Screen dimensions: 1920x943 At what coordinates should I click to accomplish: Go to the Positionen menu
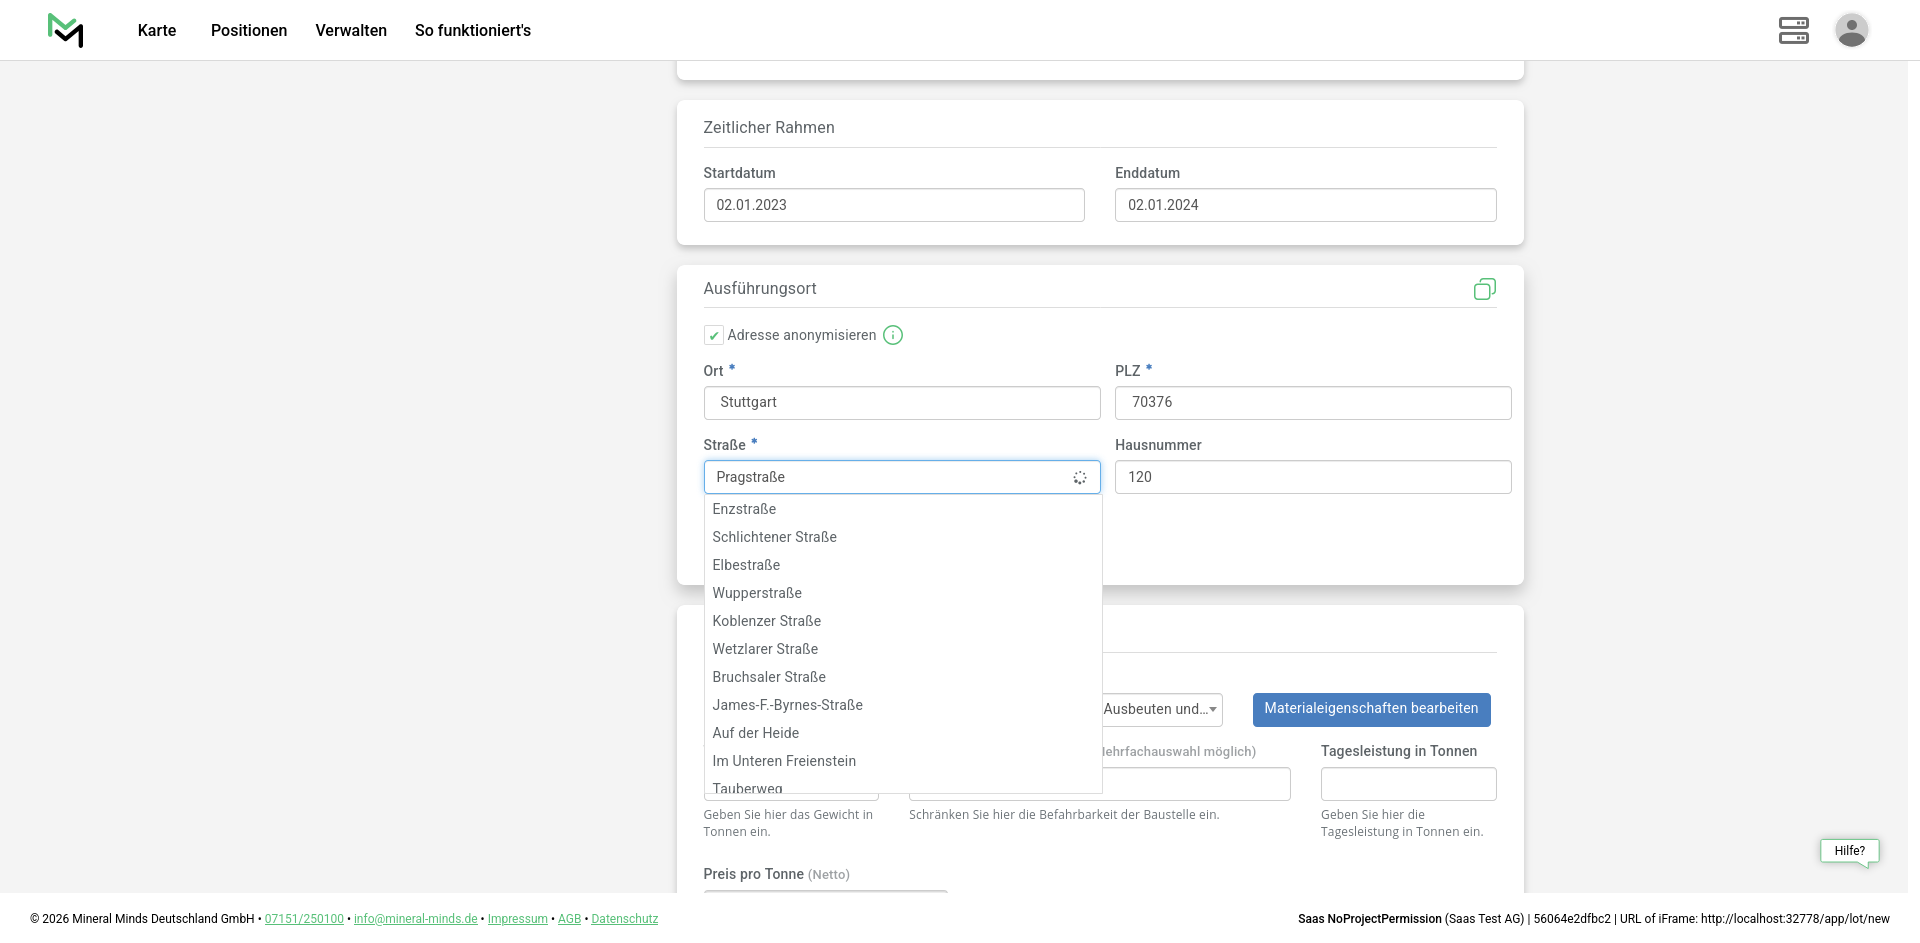(x=249, y=30)
